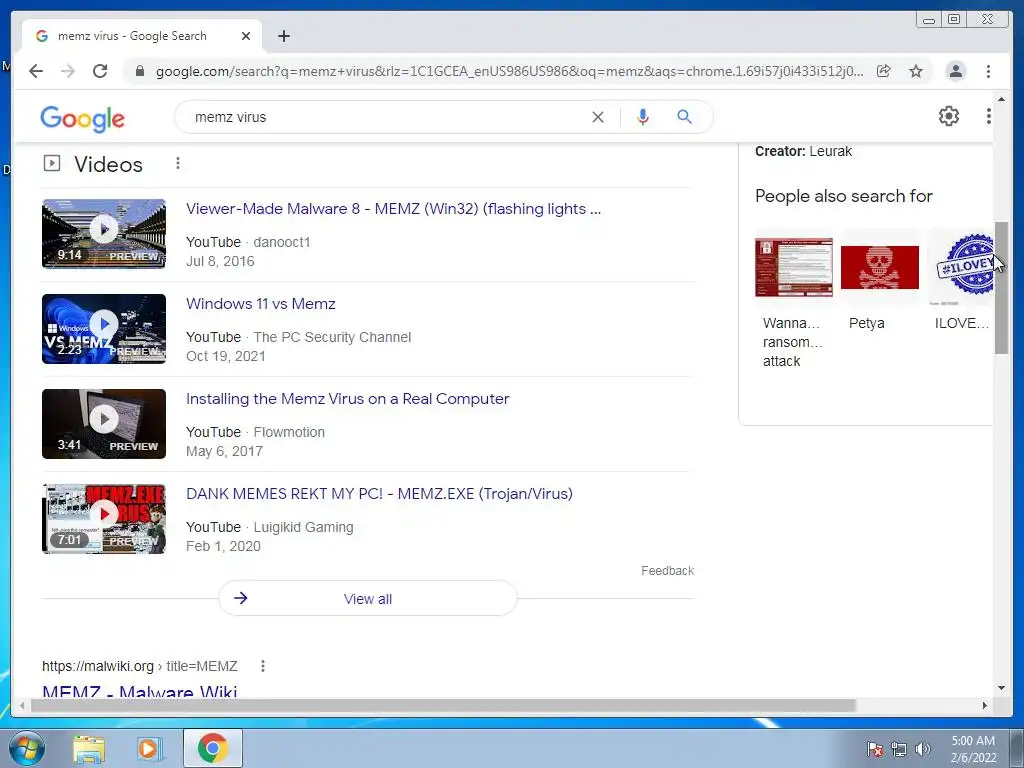Screen dimensions: 1024x768
Task: Play the DANK MEMES REKT MY PC thumbnail
Action: click(104, 519)
